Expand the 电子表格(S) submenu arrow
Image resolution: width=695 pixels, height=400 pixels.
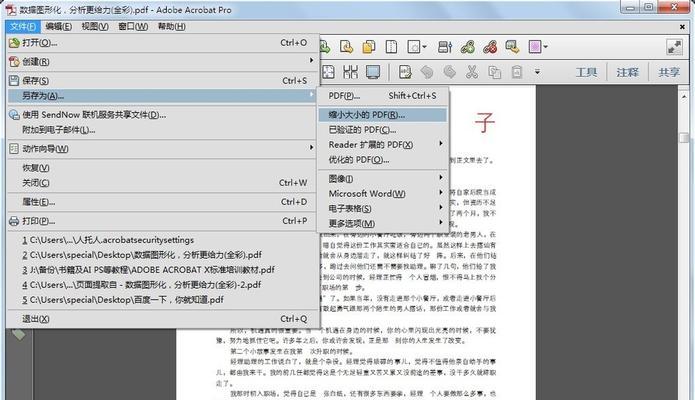(441, 207)
